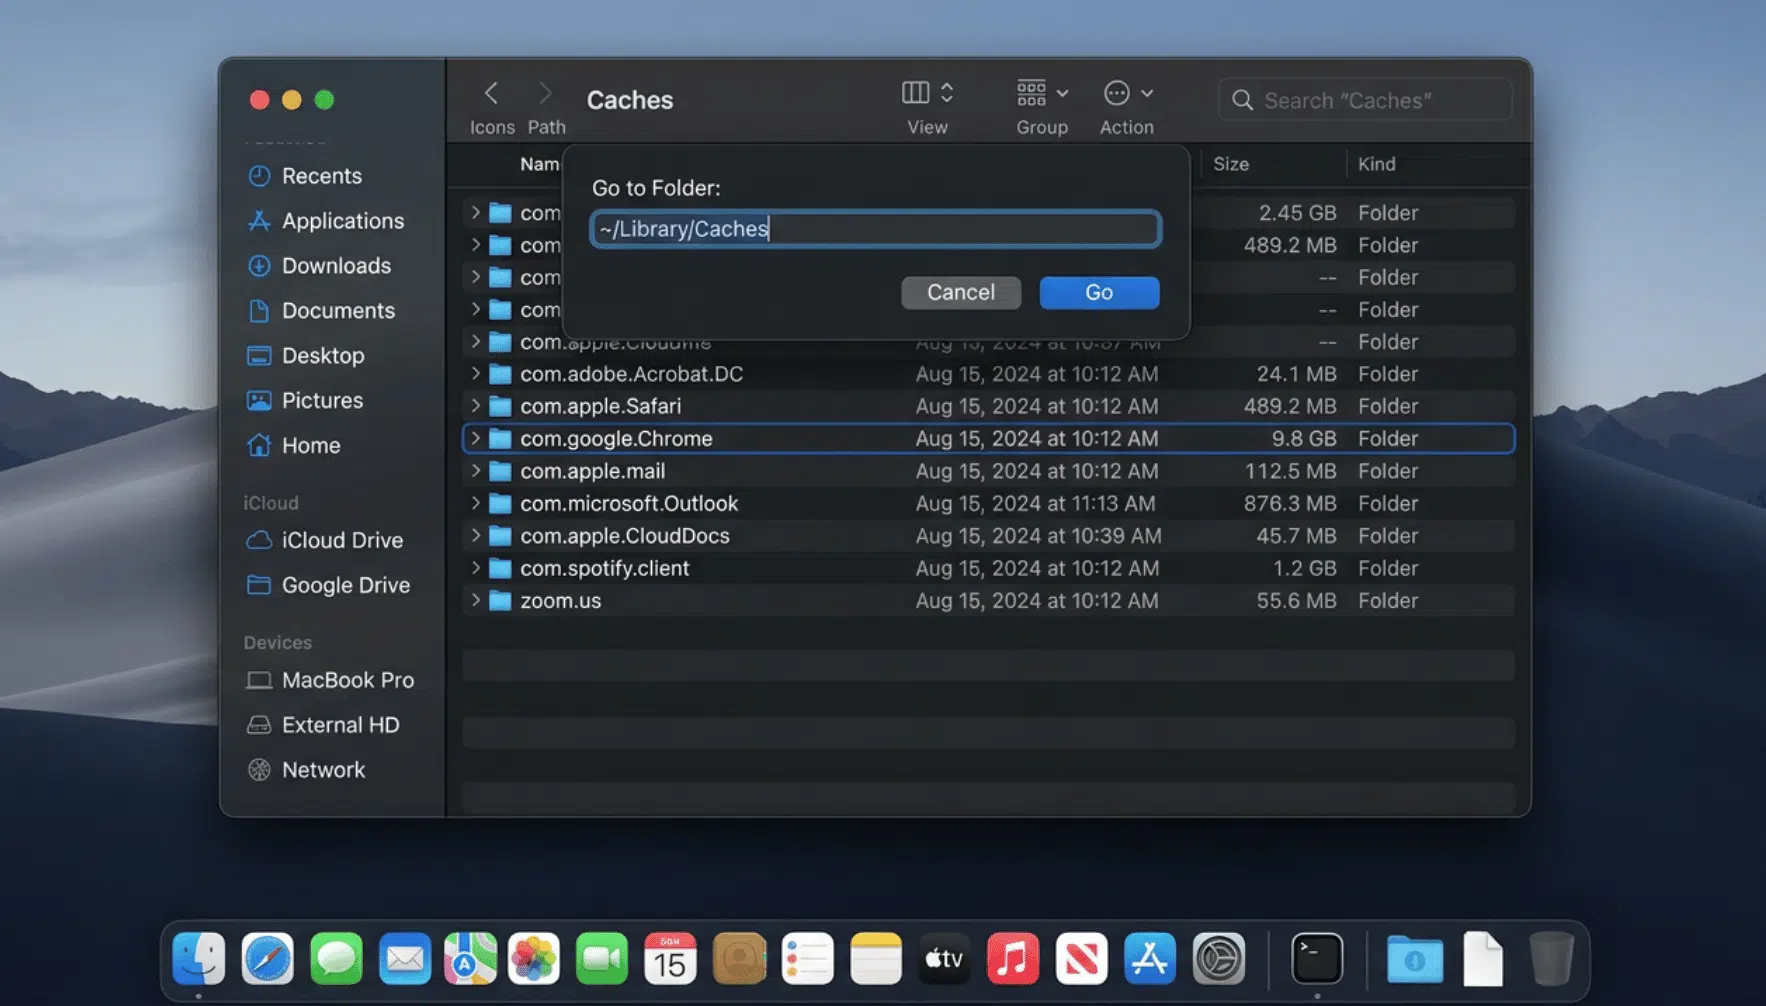Select MacBook Pro device
This screenshot has width=1766, height=1006.
pyautogui.click(x=330, y=680)
